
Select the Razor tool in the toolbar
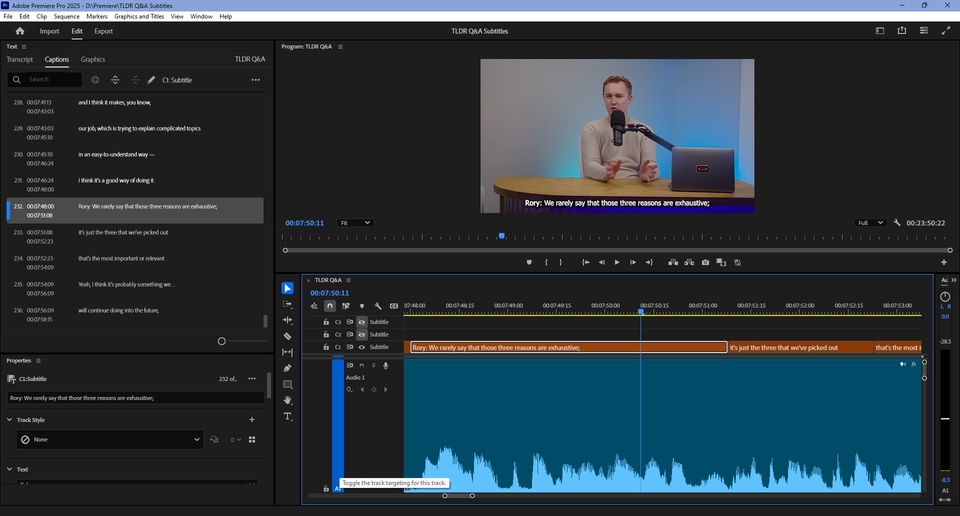tap(288, 336)
